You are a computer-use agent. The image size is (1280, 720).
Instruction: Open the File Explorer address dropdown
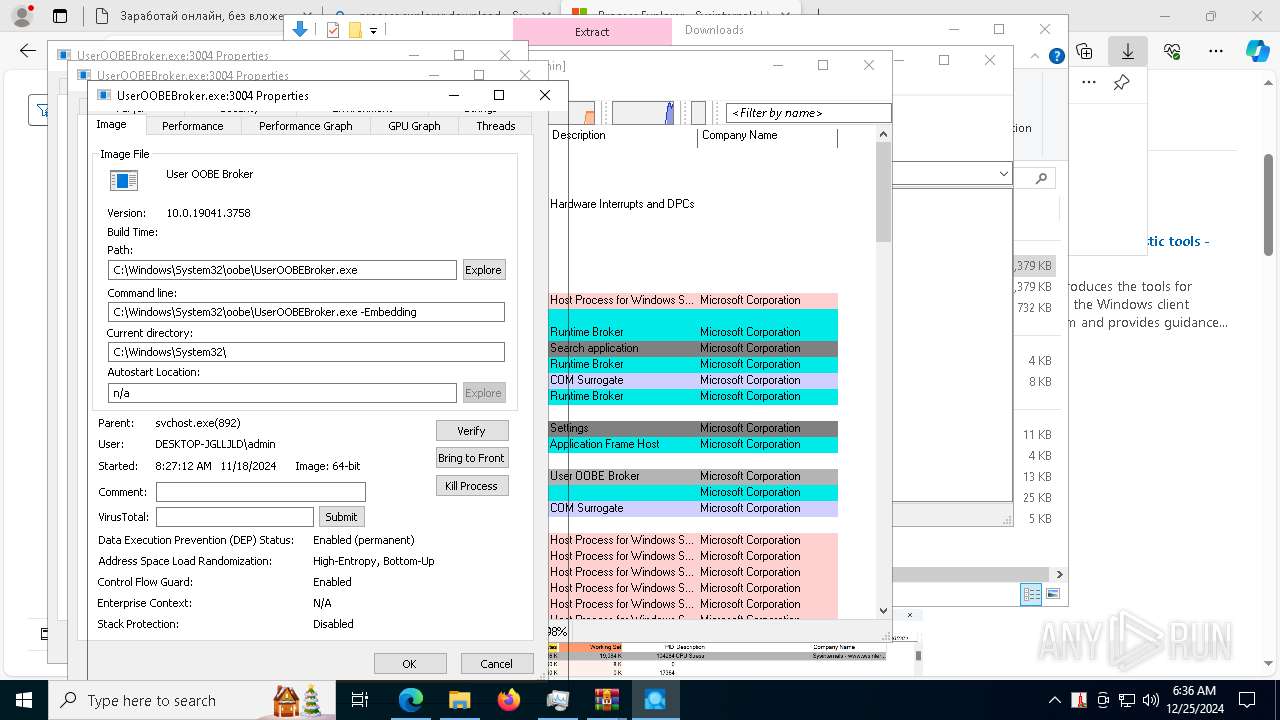1003,174
